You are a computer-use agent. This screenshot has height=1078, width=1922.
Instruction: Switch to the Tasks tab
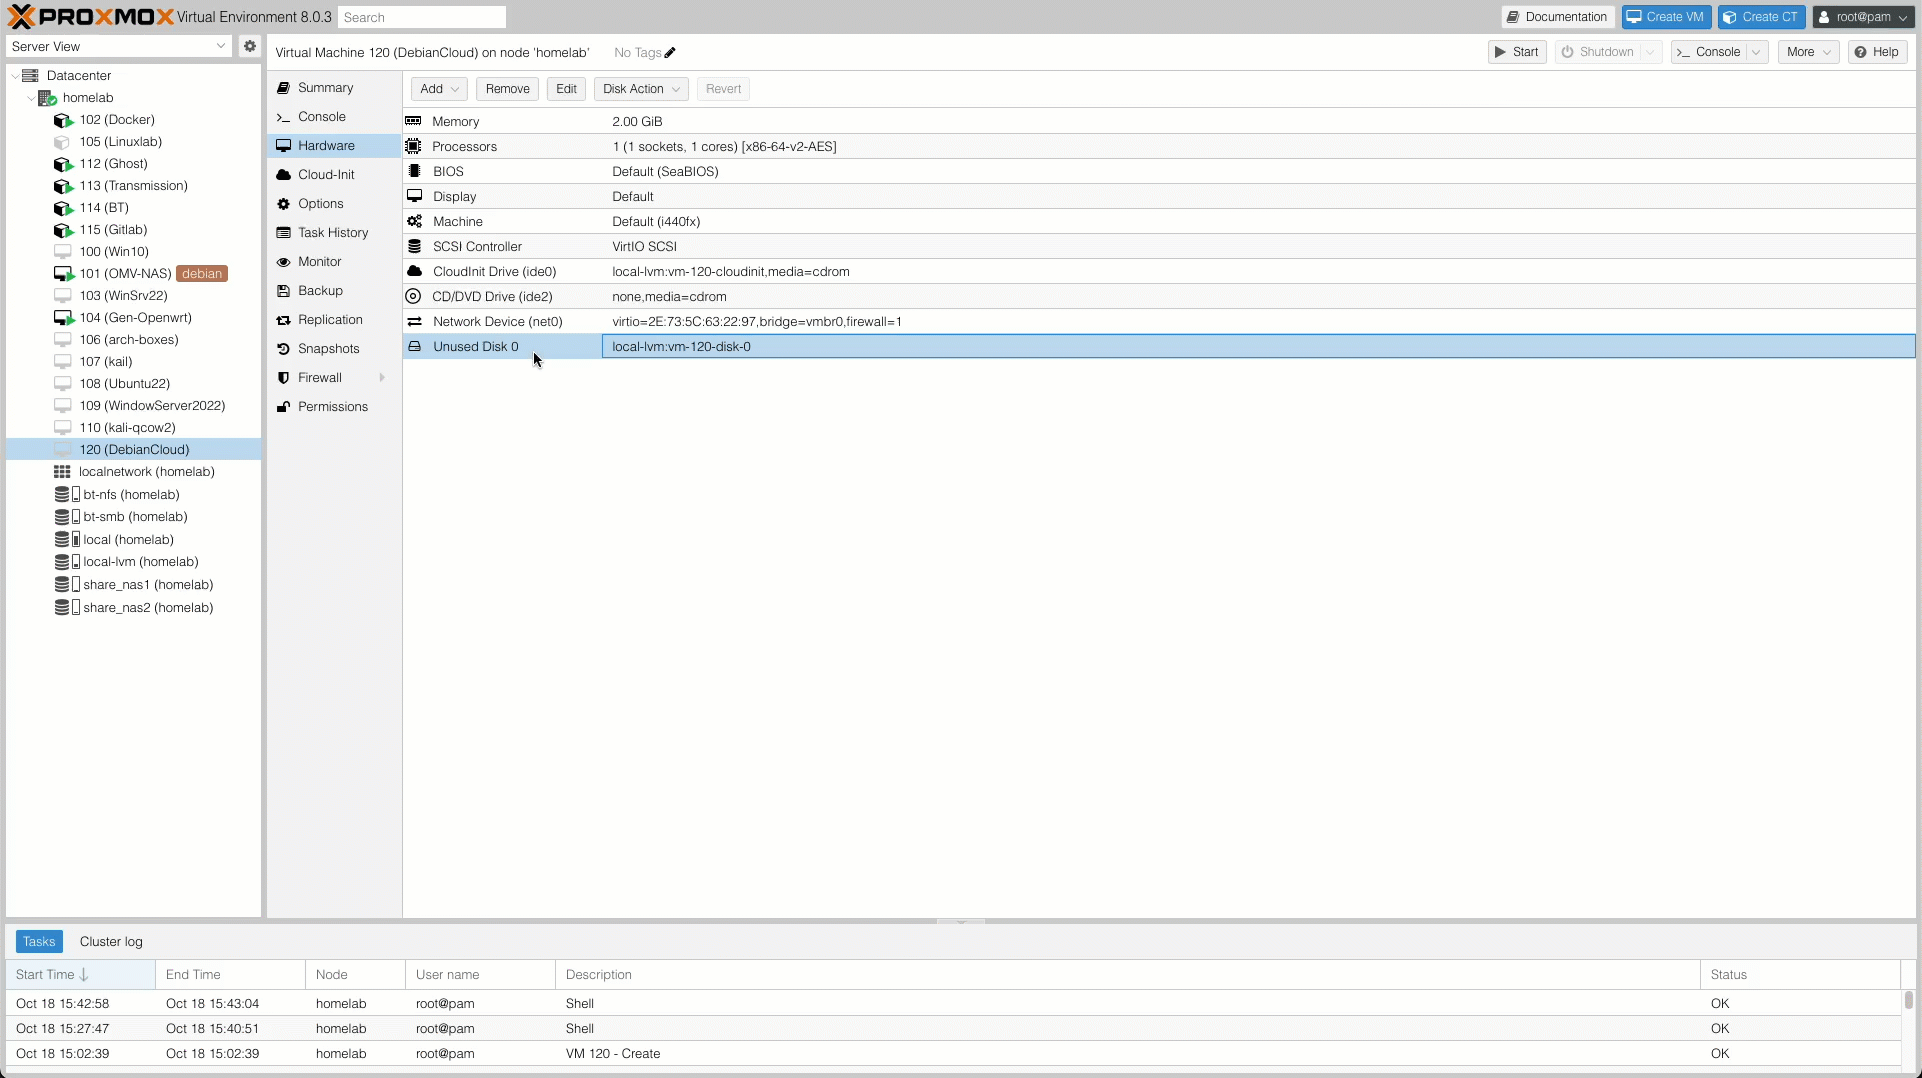[39, 942]
